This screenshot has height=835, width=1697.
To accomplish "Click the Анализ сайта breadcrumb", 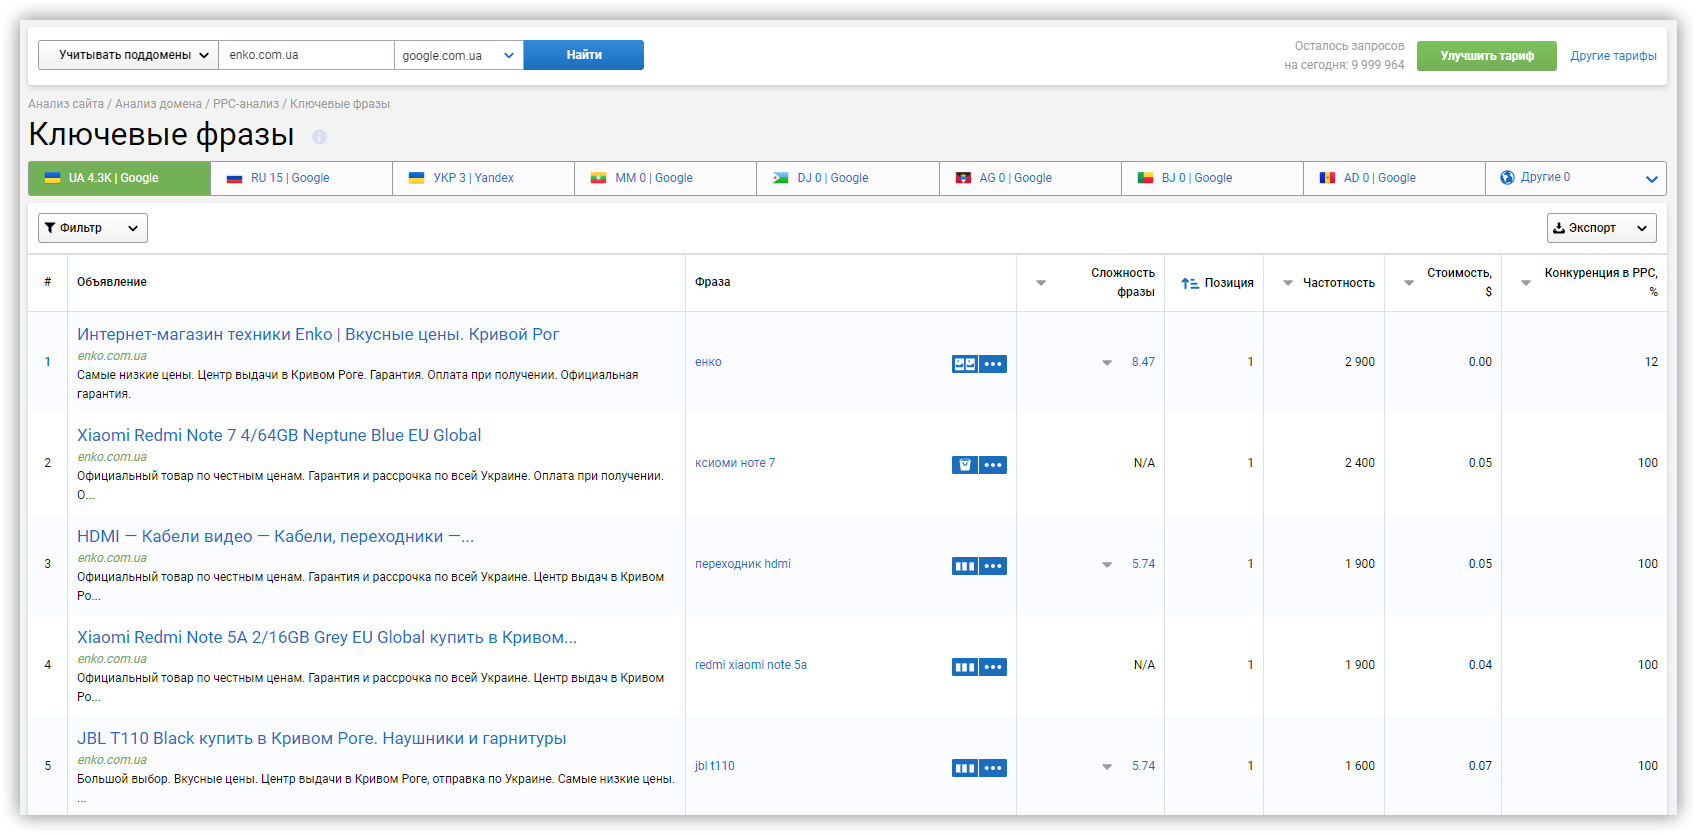I will tap(66, 104).
